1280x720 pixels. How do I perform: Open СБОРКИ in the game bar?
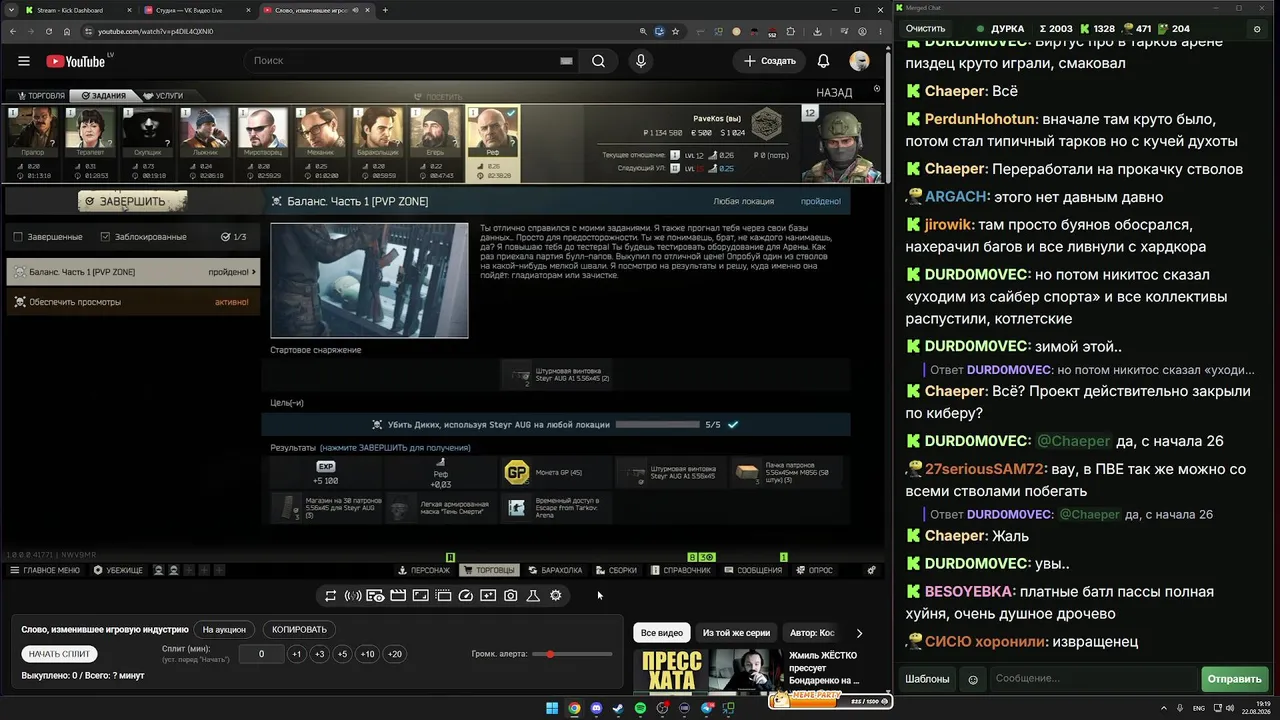click(x=616, y=570)
